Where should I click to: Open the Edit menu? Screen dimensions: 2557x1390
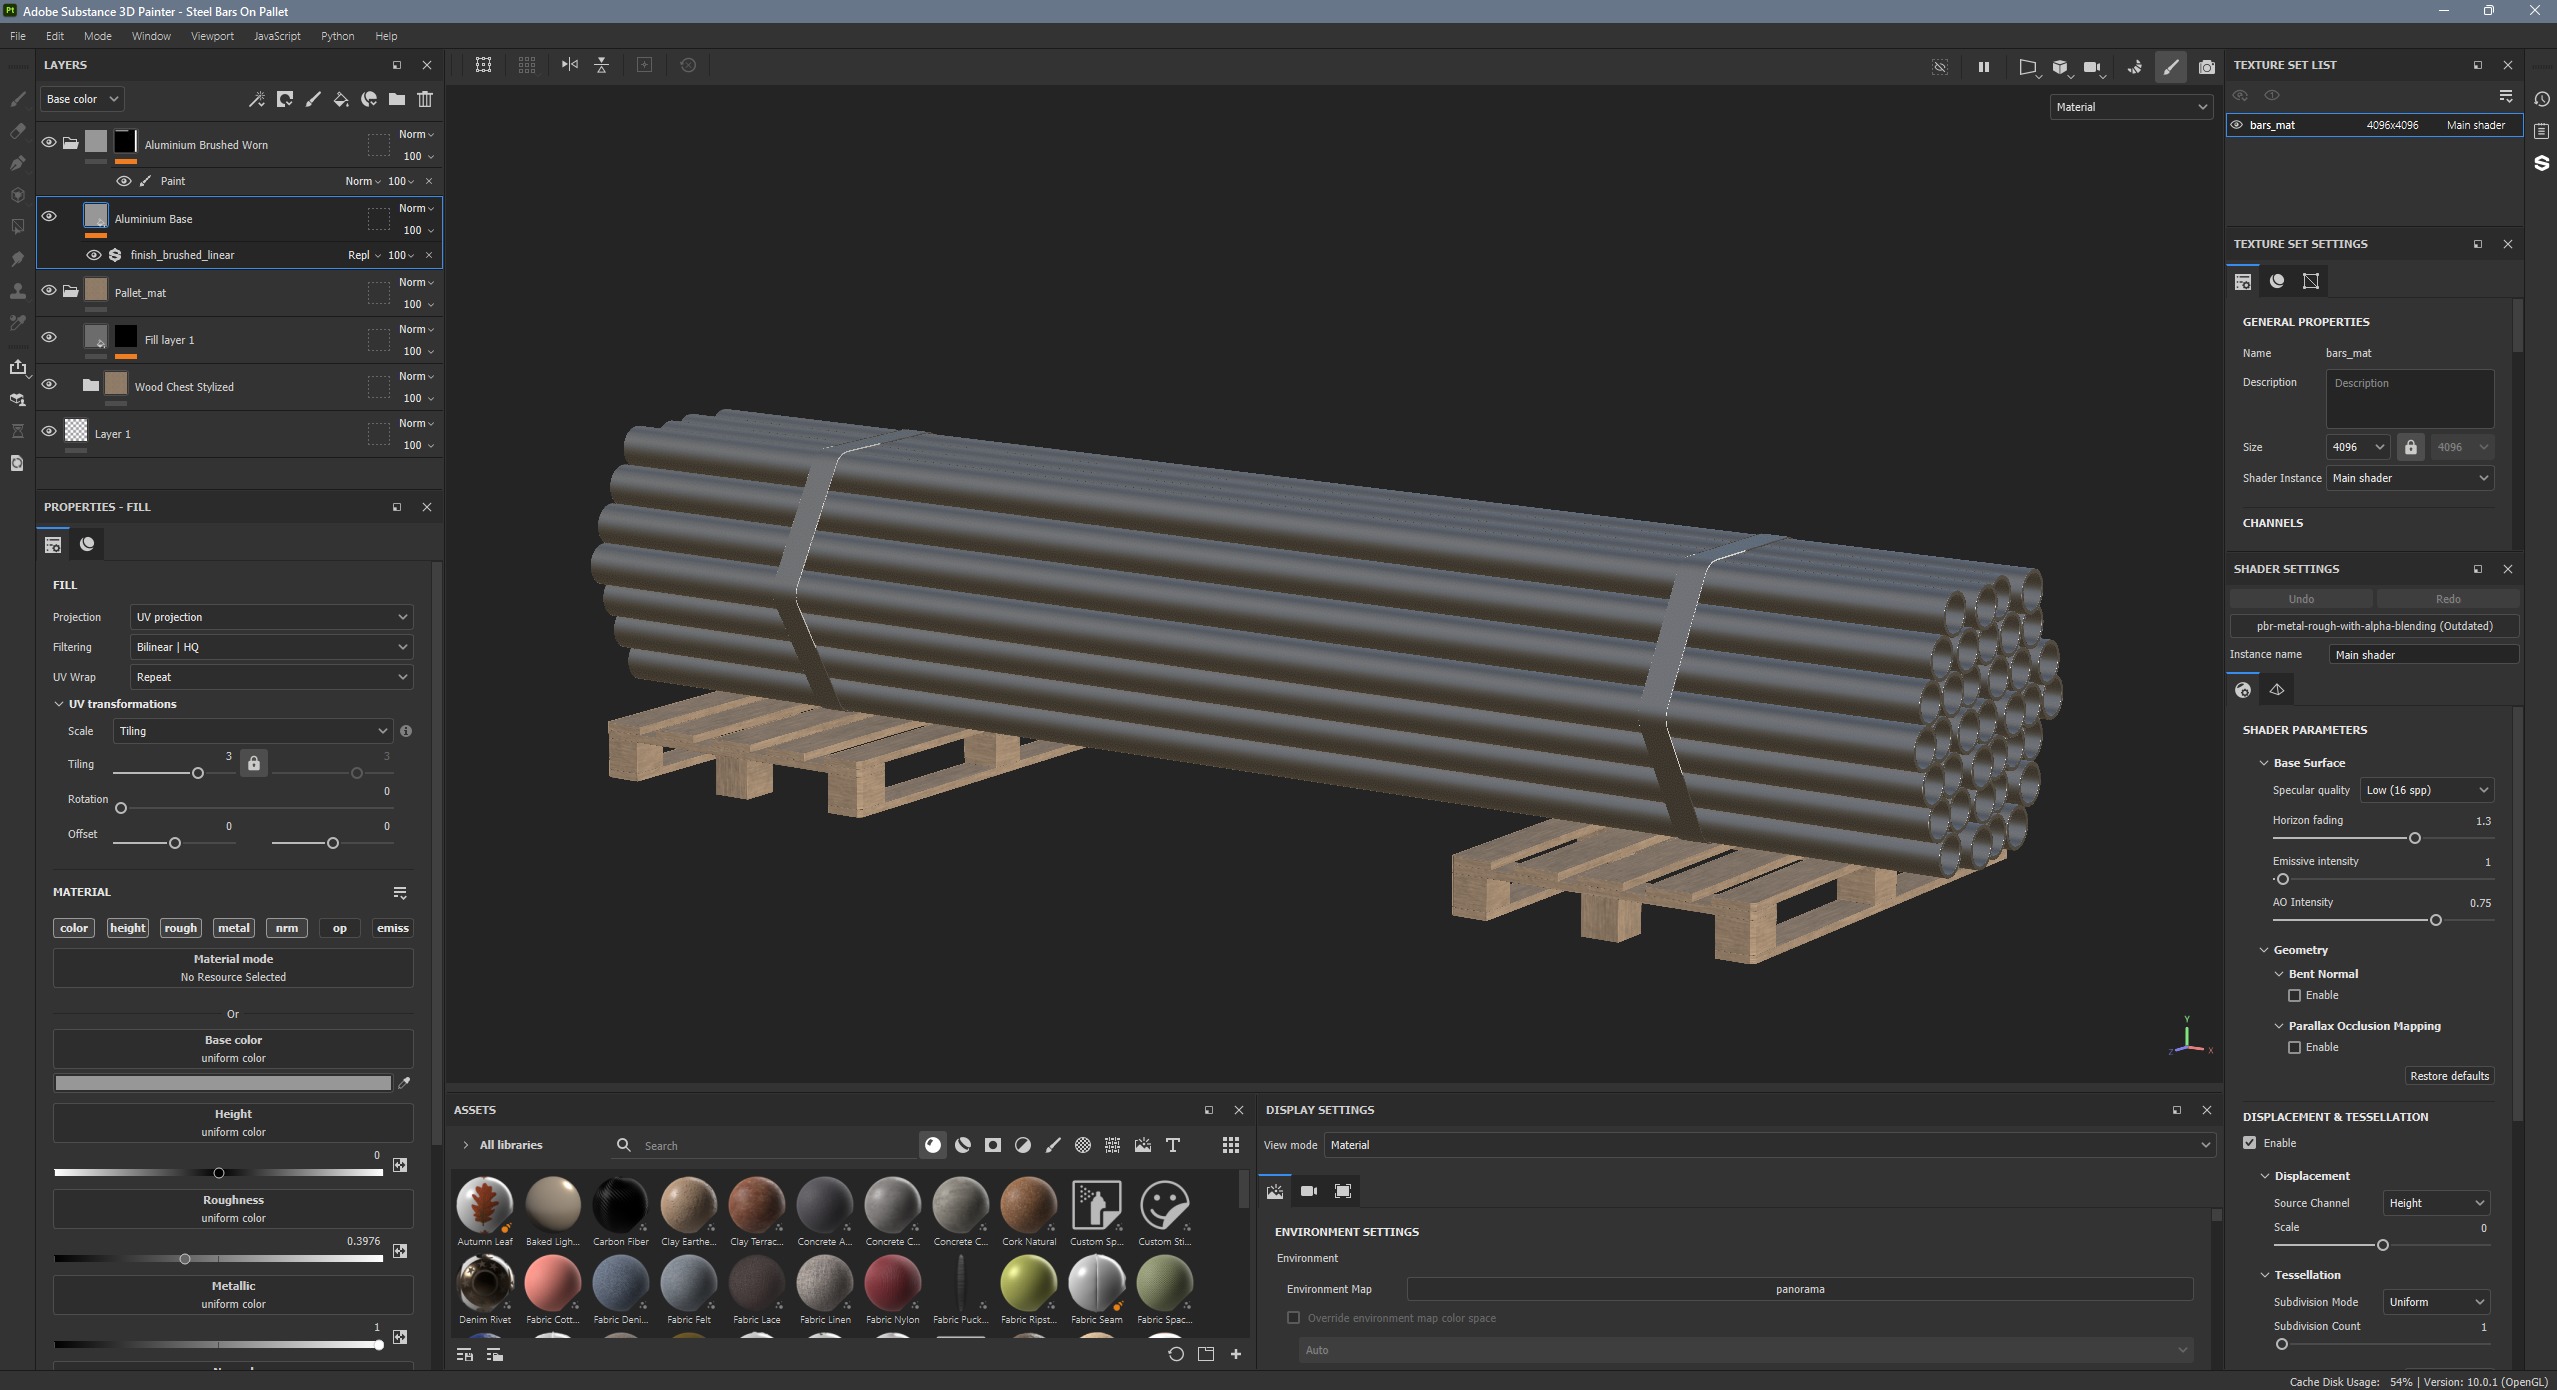(x=55, y=36)
